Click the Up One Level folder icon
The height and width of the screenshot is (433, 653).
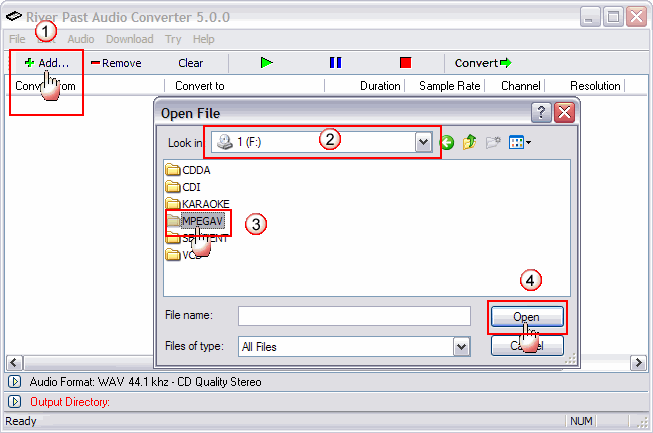click(x=469, y=142)
